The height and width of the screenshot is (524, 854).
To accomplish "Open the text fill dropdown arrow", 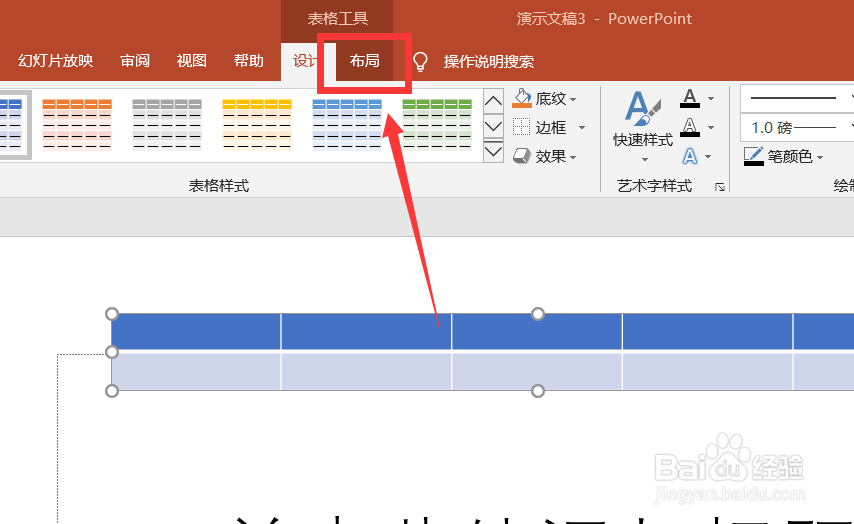I will (711, 99).
